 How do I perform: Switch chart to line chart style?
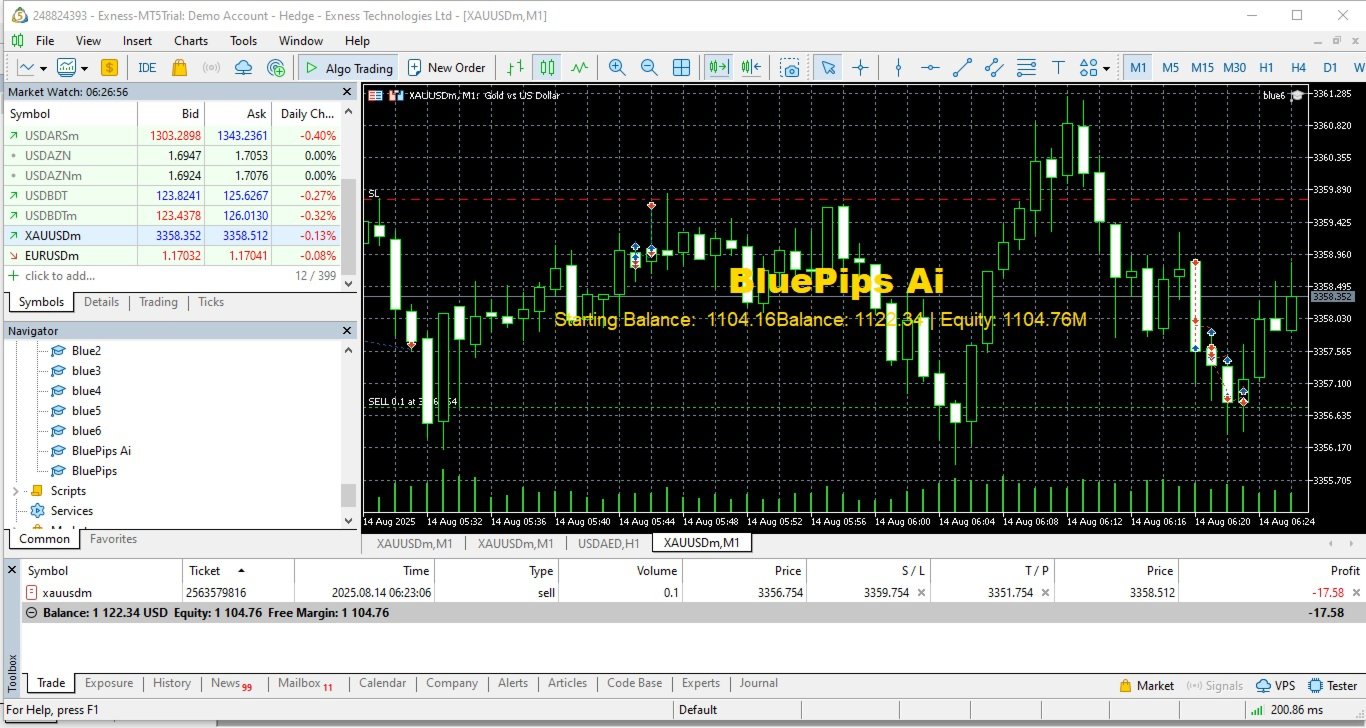coord(579,68)
